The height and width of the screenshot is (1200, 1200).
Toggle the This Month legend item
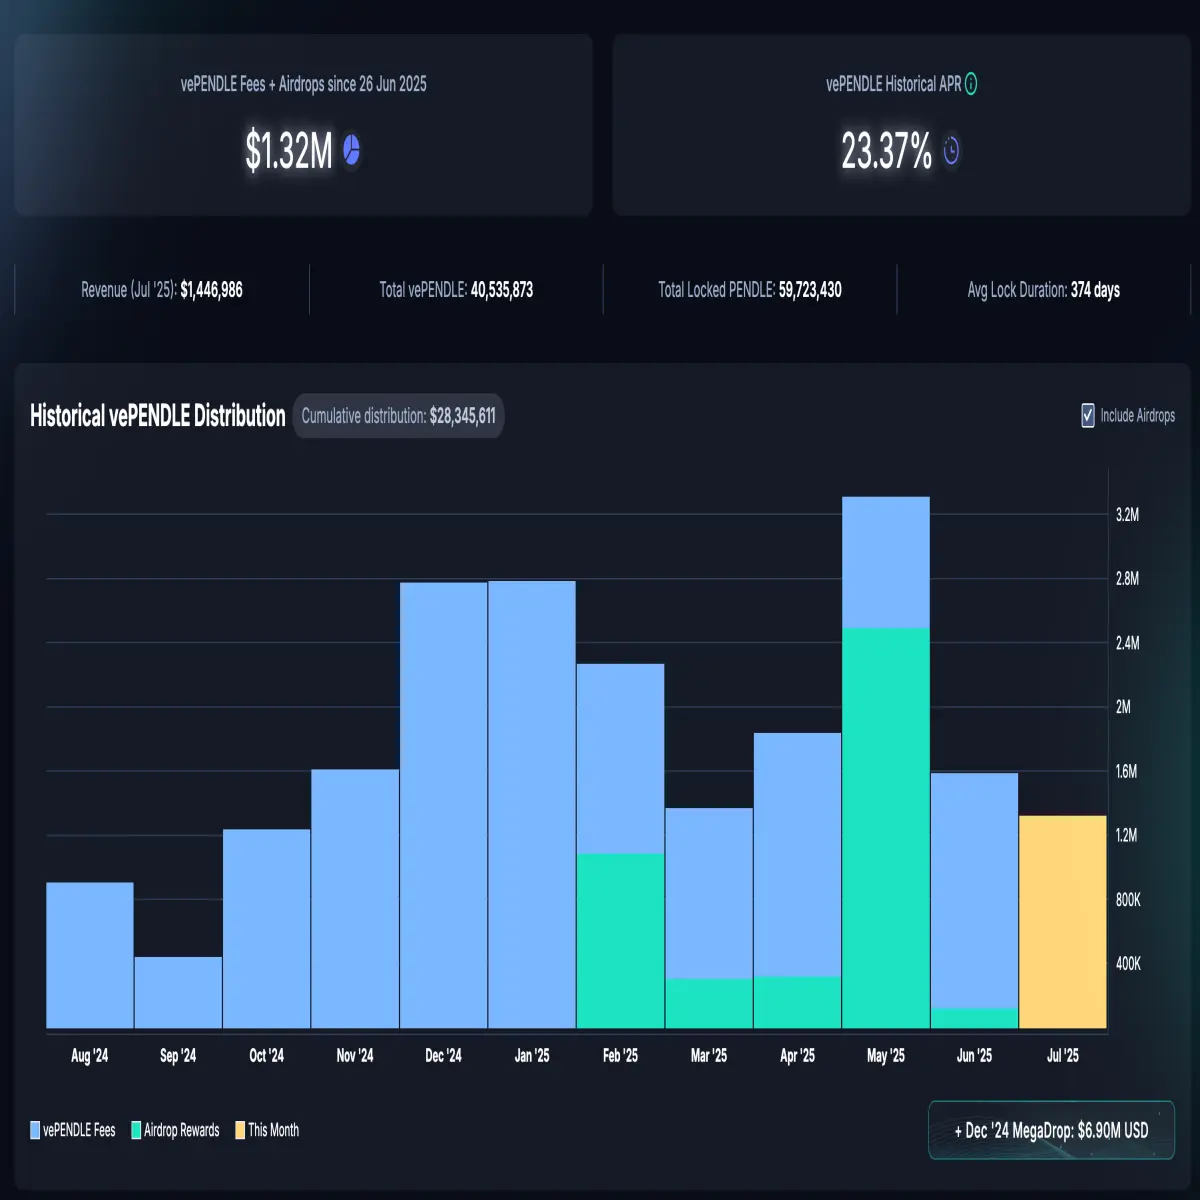pos(267,1130)
